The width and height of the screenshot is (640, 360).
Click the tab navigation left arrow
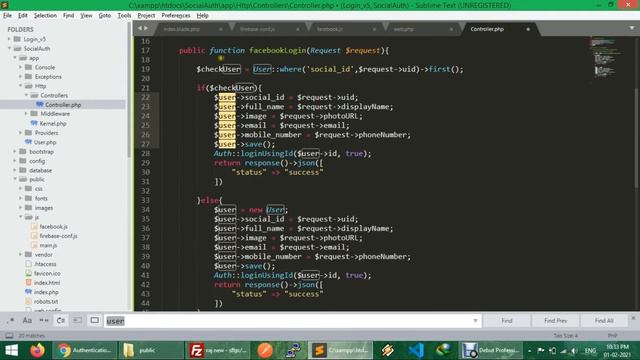click(140, 28)
